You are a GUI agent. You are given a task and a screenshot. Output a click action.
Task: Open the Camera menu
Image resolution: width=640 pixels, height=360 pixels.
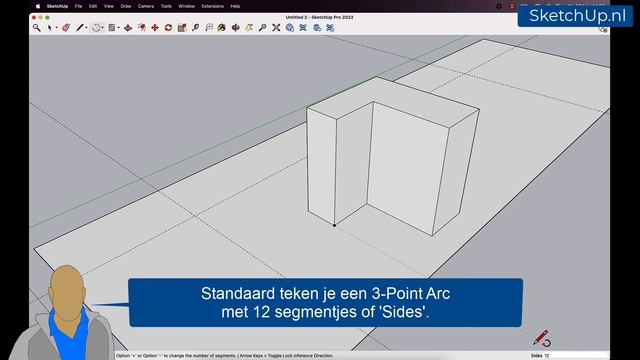pyautogui.click(x=146, y=6)
